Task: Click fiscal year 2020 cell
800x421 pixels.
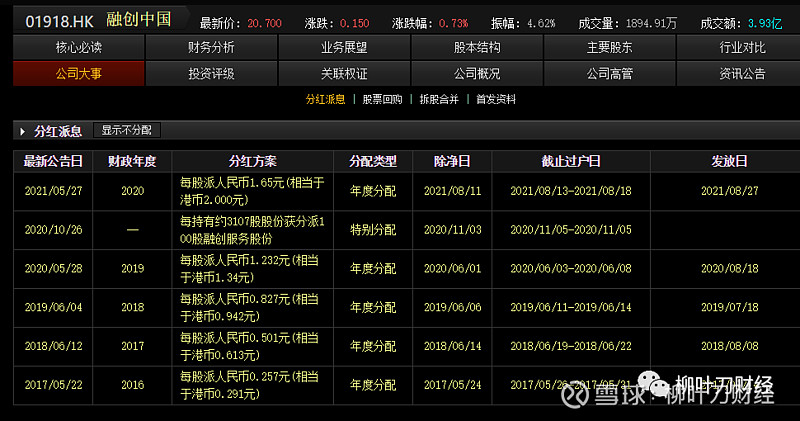Action: pos(133,191)
